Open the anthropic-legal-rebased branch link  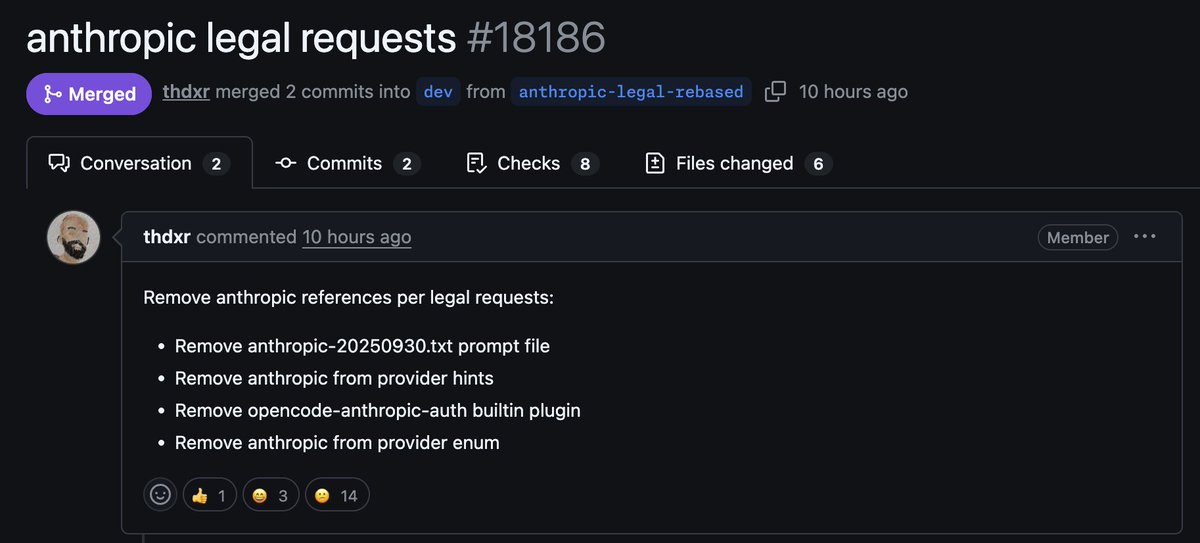pyautogui.click(x=631, y=92)
